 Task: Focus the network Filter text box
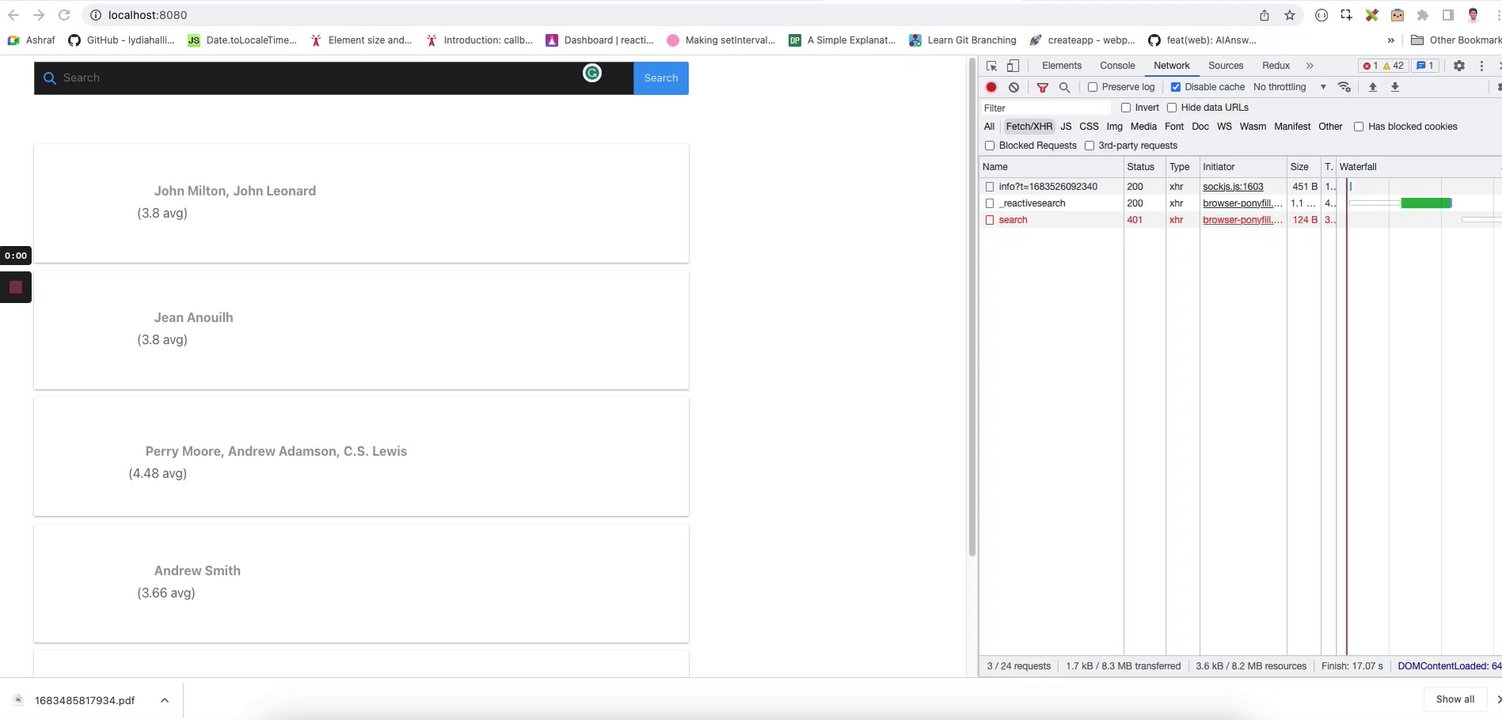[1045, 107]
